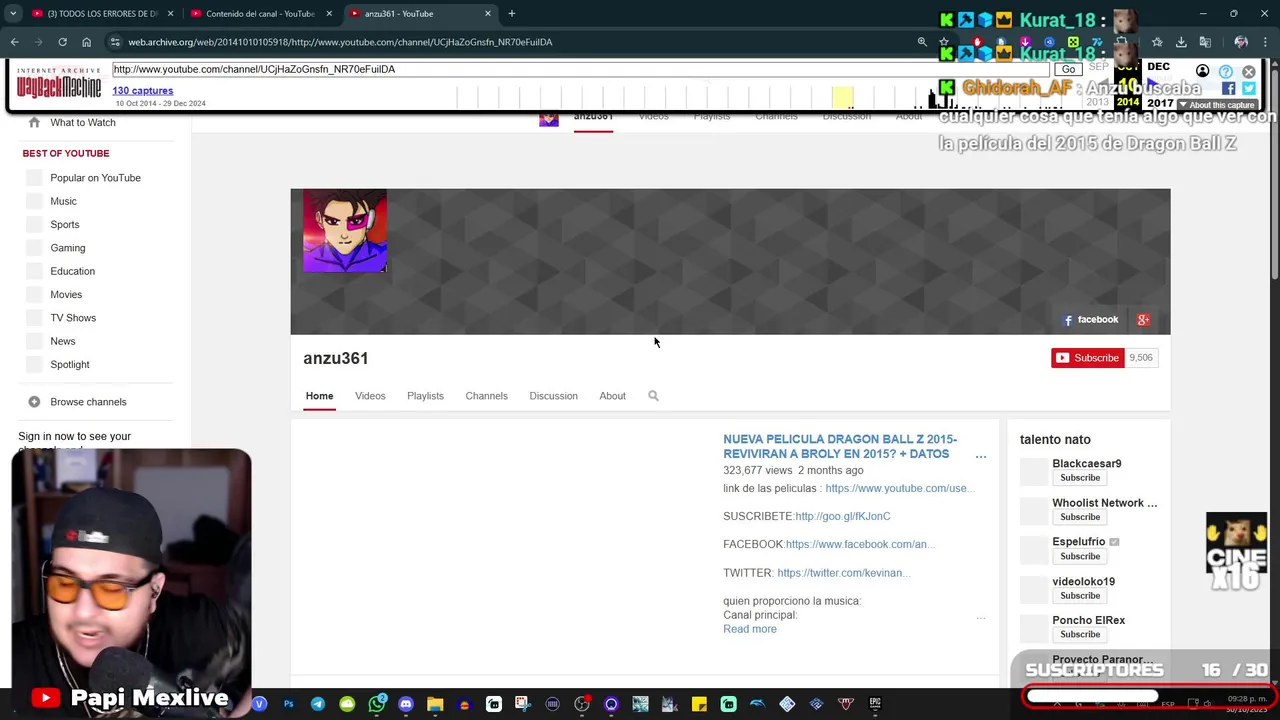
Task: Switch to channel Channels tab
Action: pos(486,396)
